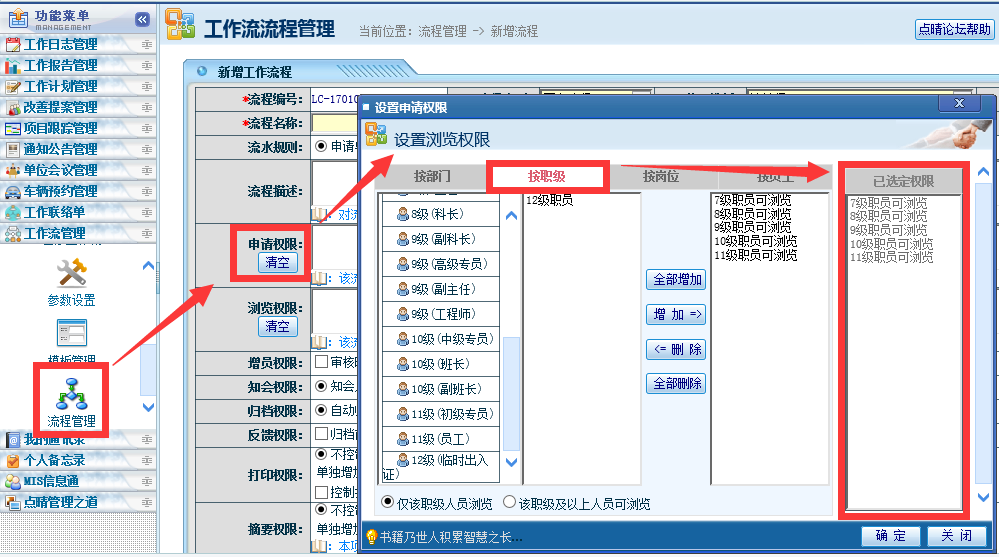Select 12级职员 in middle list
This screenshot has height=557, width=999.
(x=549, y=200)
